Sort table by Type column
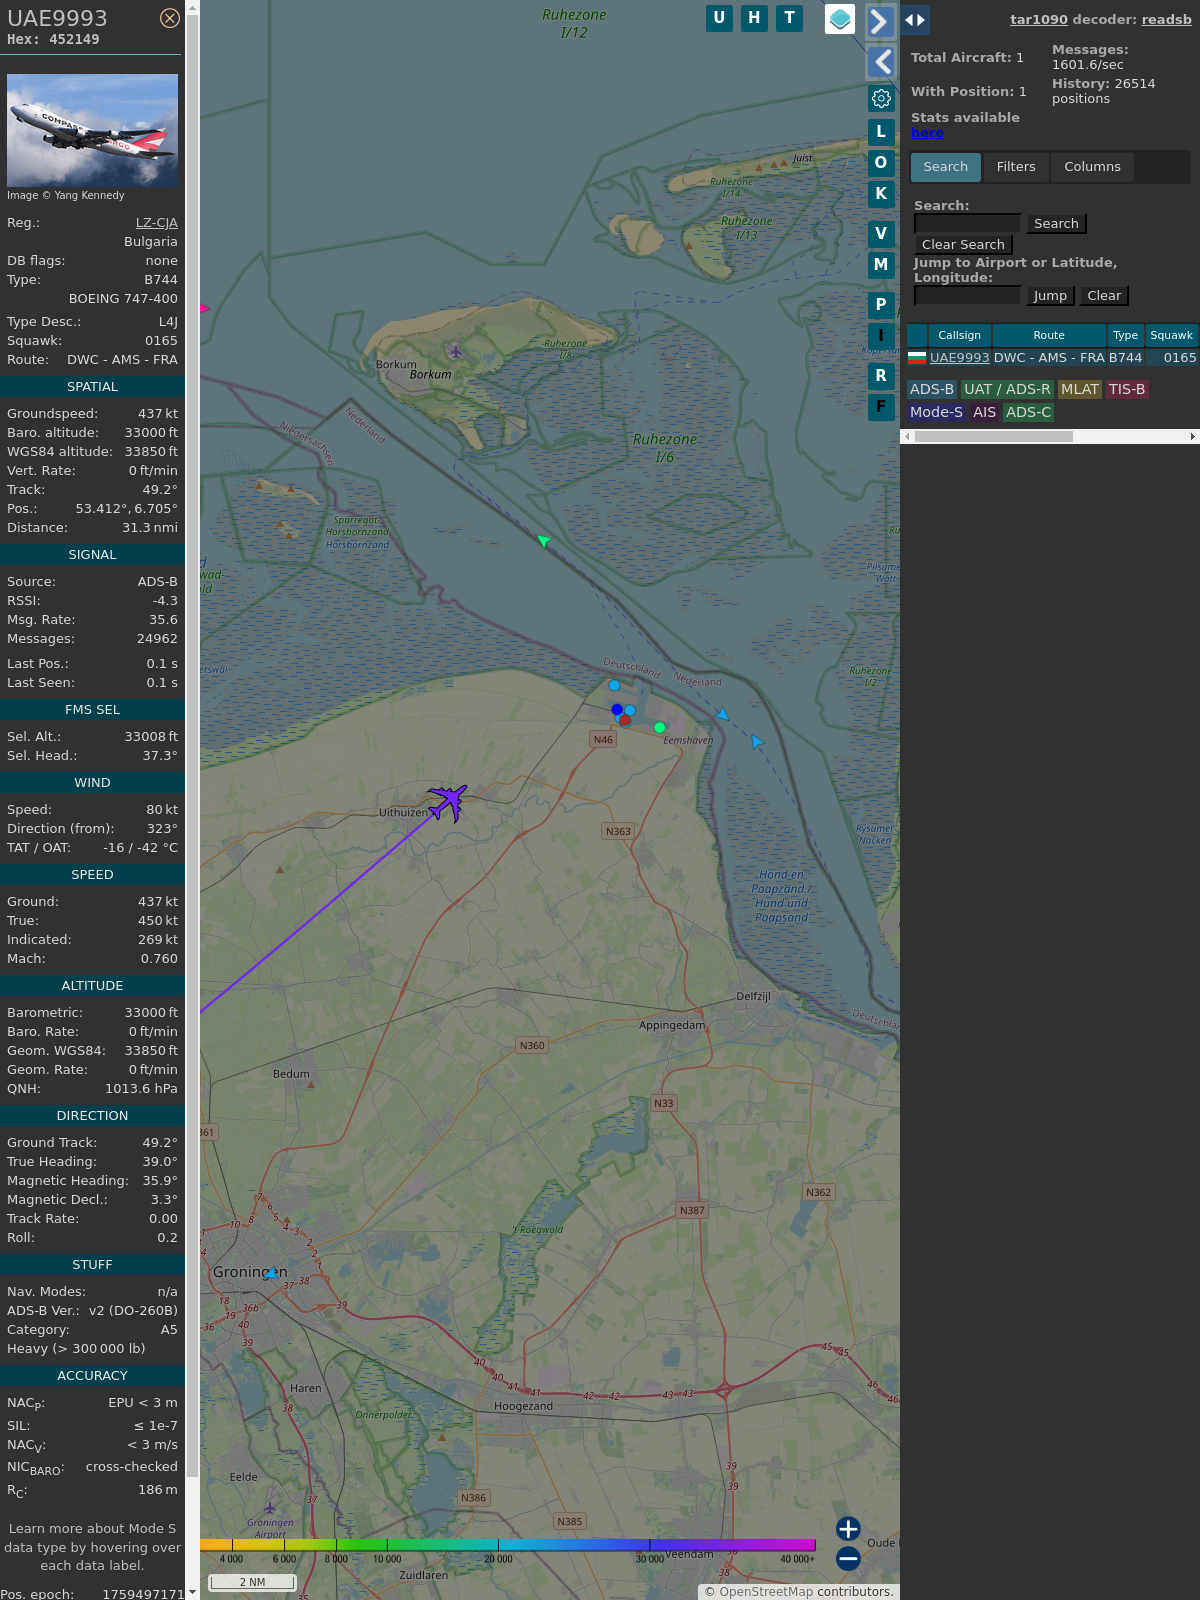1200x1600 pixels. [x=1125, y=336]
